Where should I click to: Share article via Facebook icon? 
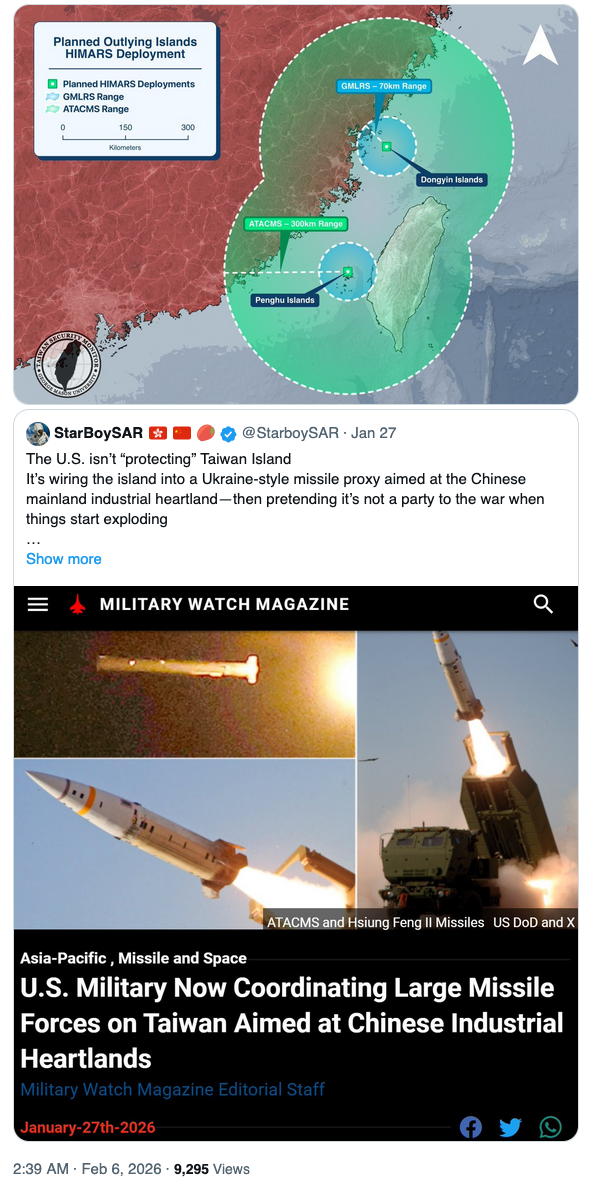471,1128
